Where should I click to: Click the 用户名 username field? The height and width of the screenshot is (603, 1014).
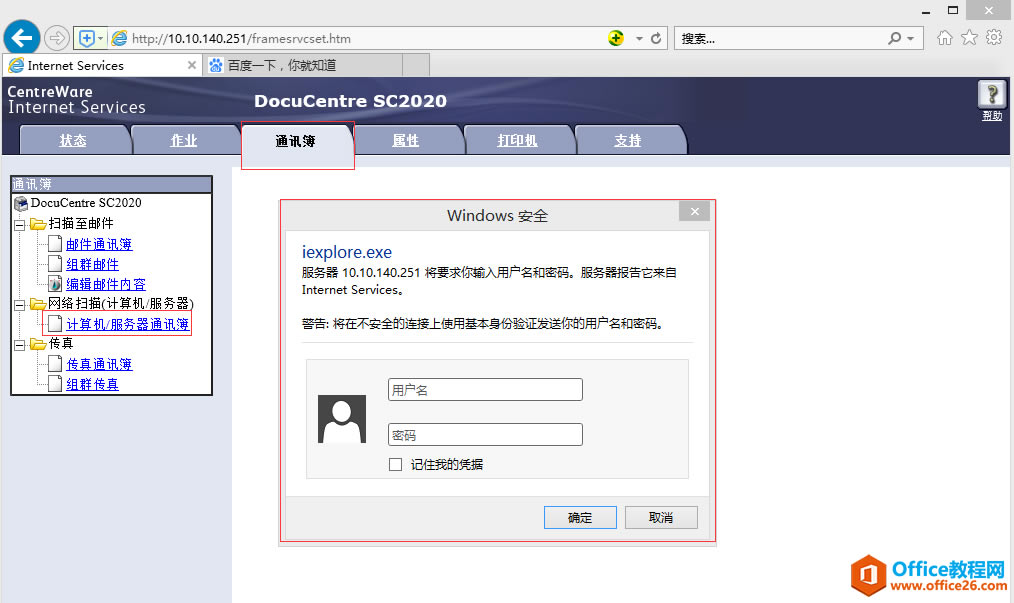(485, 389)
